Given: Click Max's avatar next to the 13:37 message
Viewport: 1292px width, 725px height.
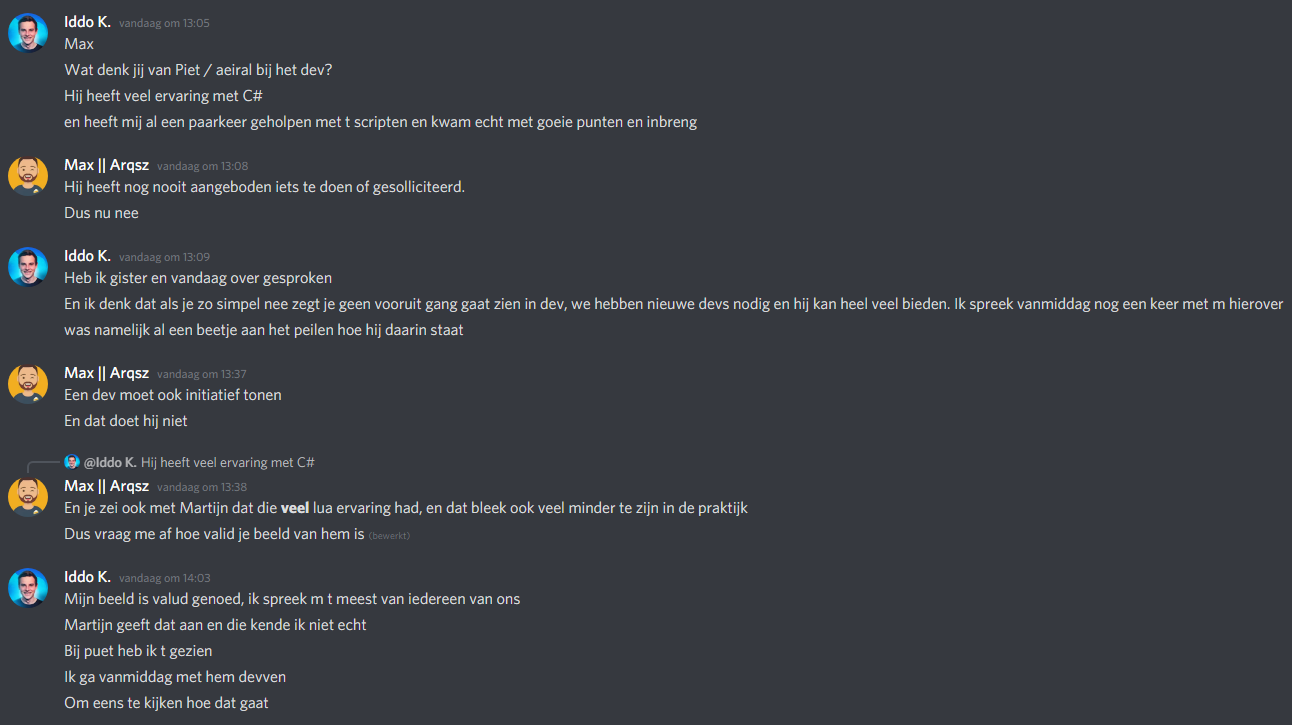Looking at the screenshot, I should click(x=28, y=384).
